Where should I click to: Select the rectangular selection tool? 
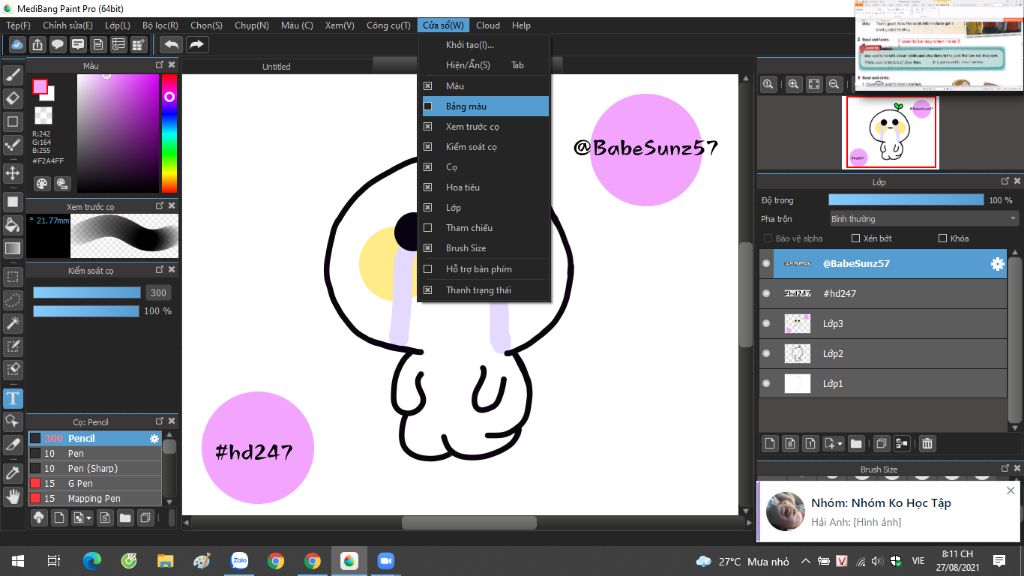[x=12, y=277]
